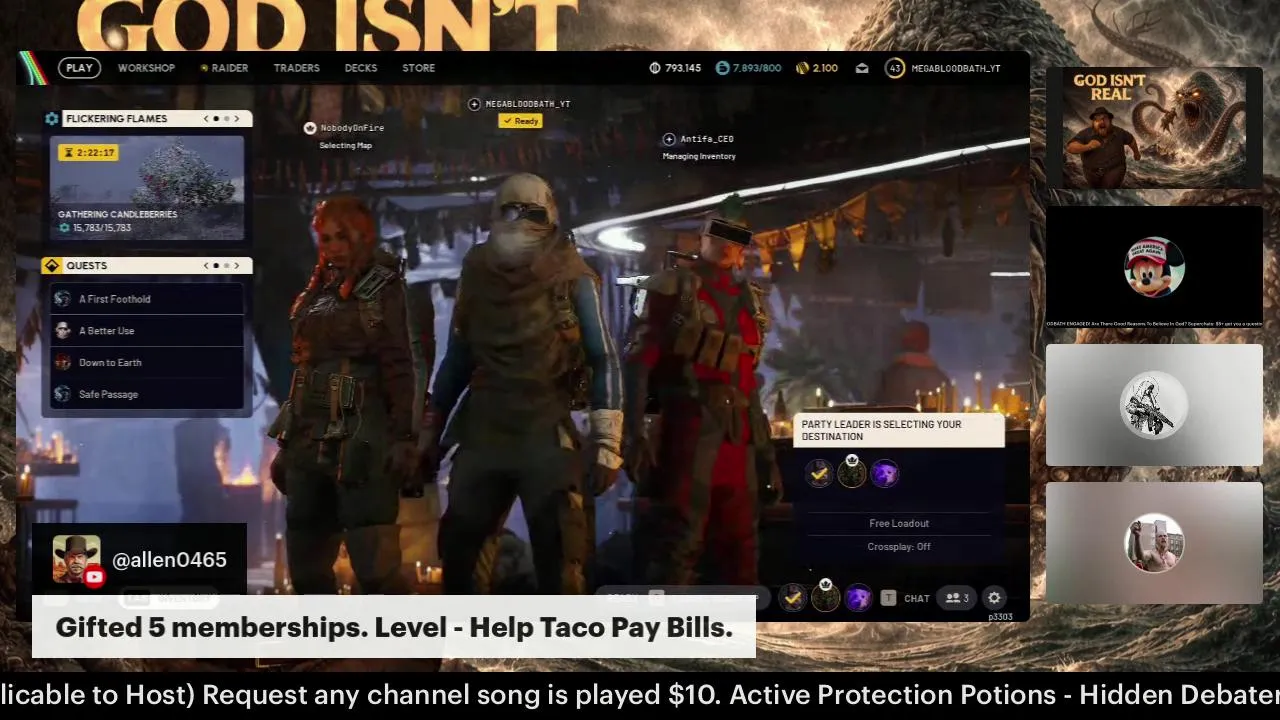Select the NobodyOnFire player name
The image size is (1280, 720).
352,128
